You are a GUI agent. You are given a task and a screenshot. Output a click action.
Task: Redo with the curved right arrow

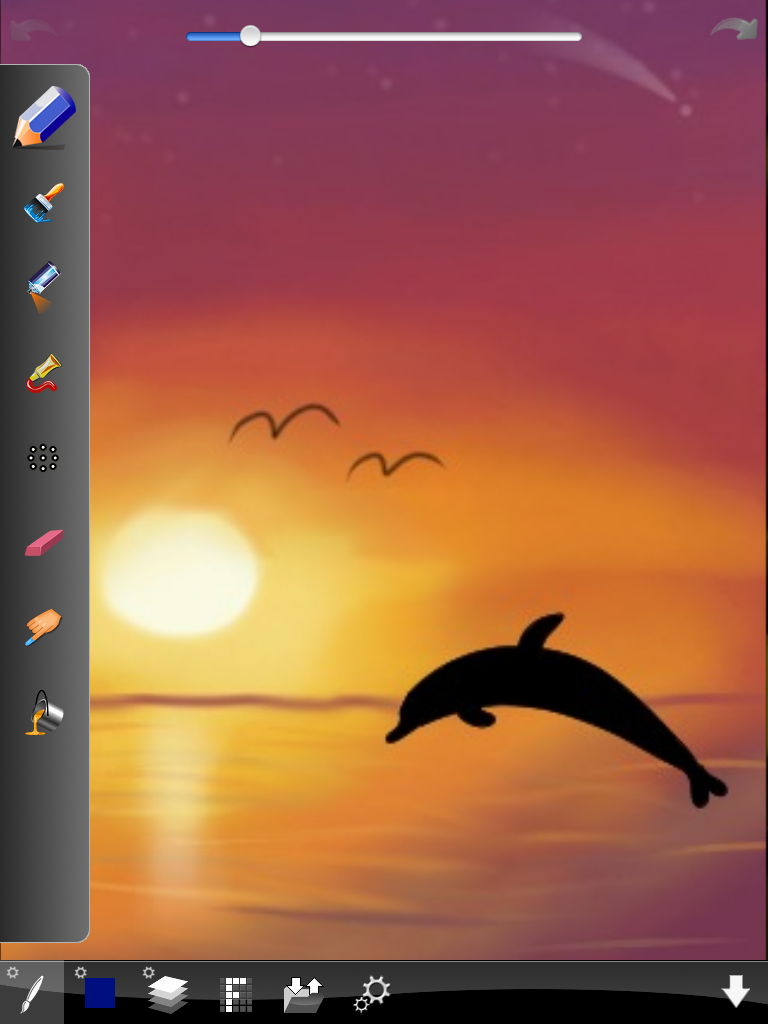tap(734, 29)
